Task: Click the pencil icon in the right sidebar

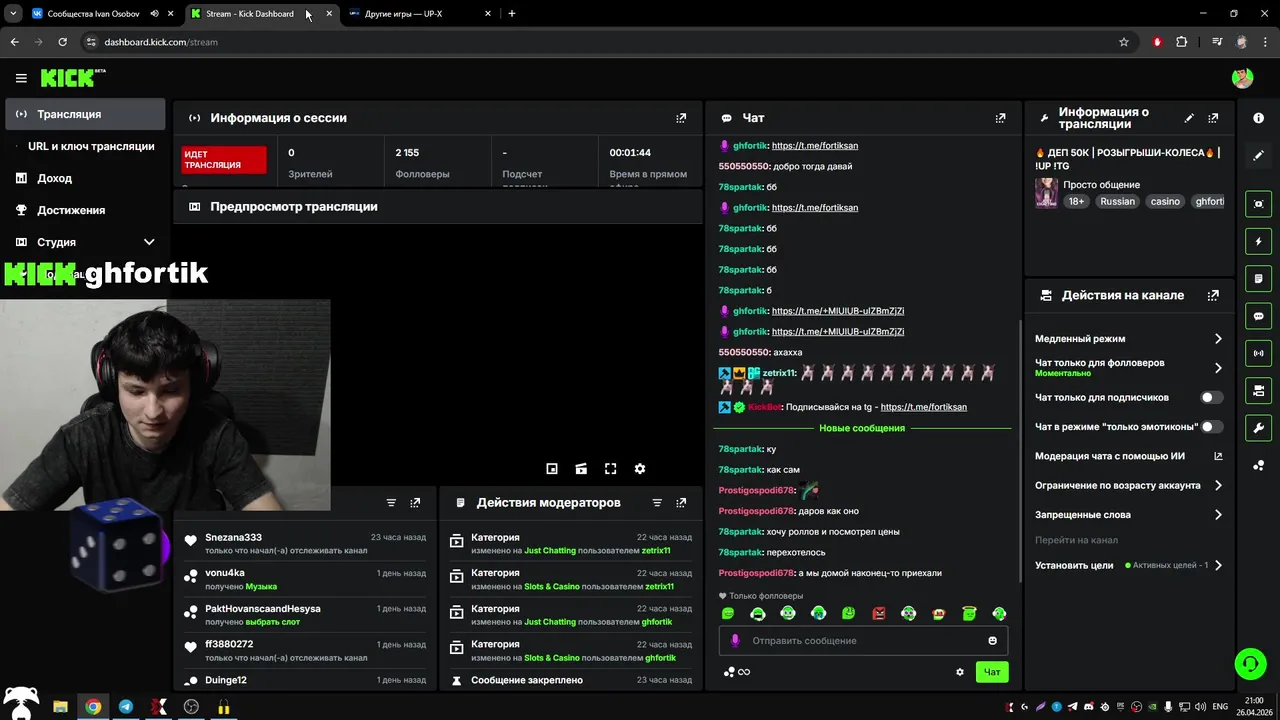Action: click(1258, 155)
